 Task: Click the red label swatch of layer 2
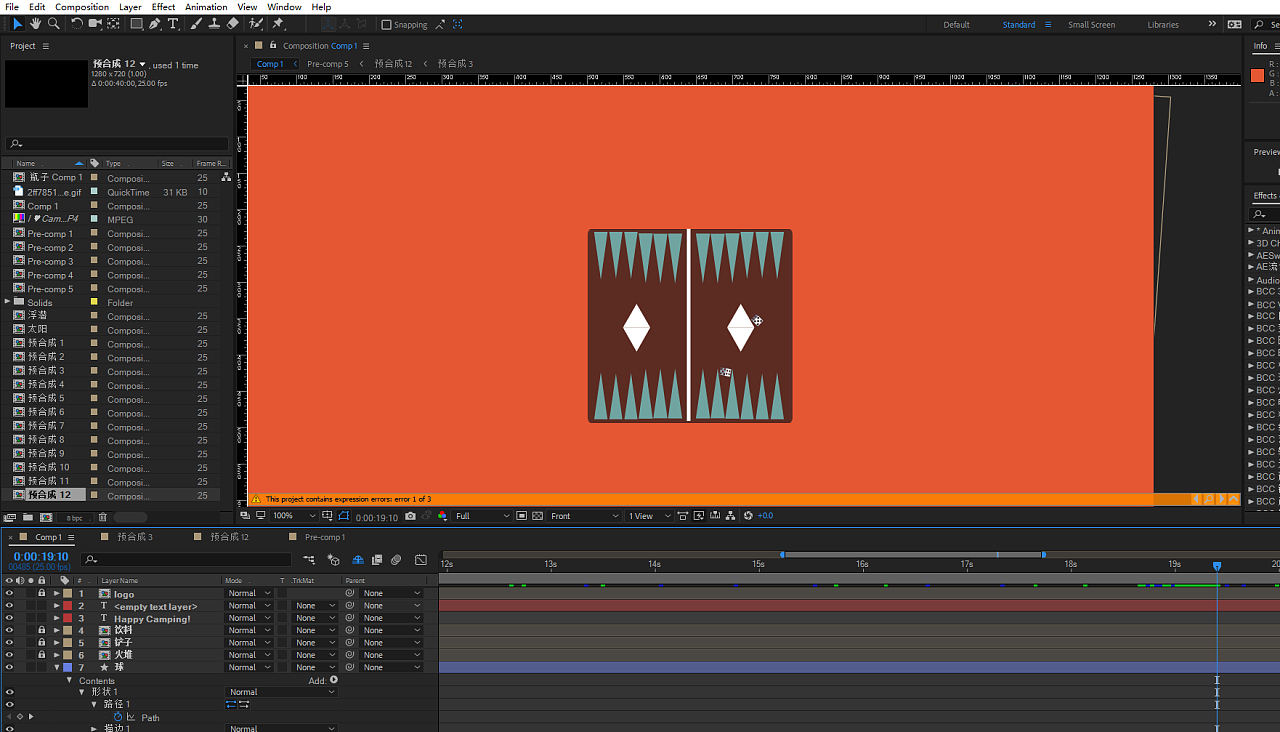(67, 606)
